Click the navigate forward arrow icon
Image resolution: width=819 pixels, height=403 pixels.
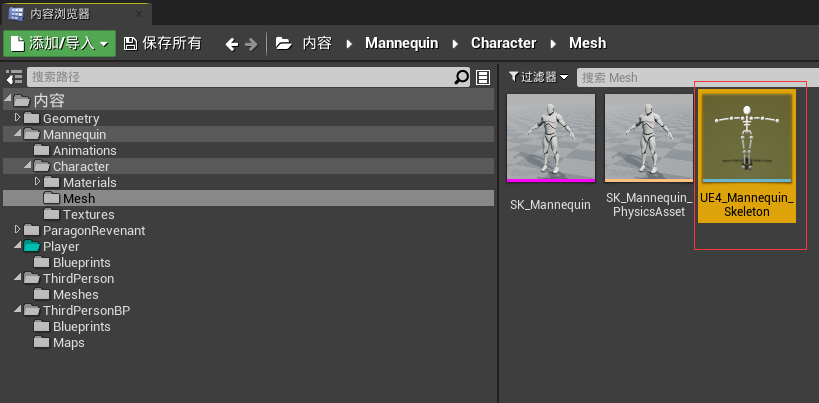[251, 44]
